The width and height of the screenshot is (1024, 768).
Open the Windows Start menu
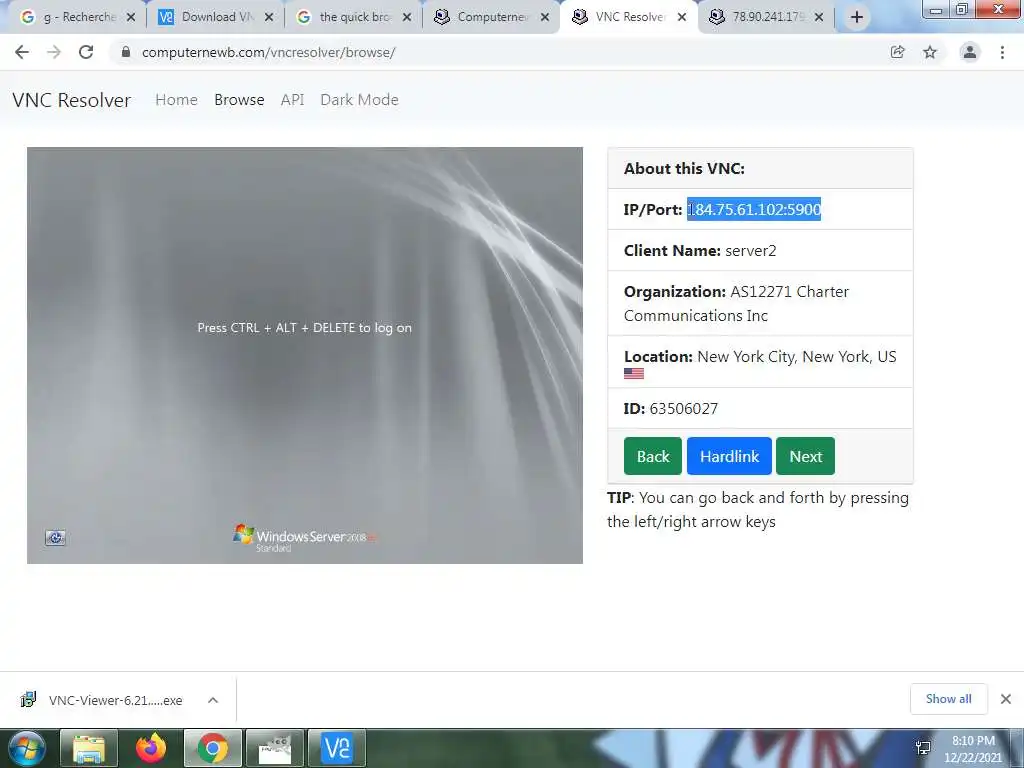pyautogui.click(x=26, y=748)
